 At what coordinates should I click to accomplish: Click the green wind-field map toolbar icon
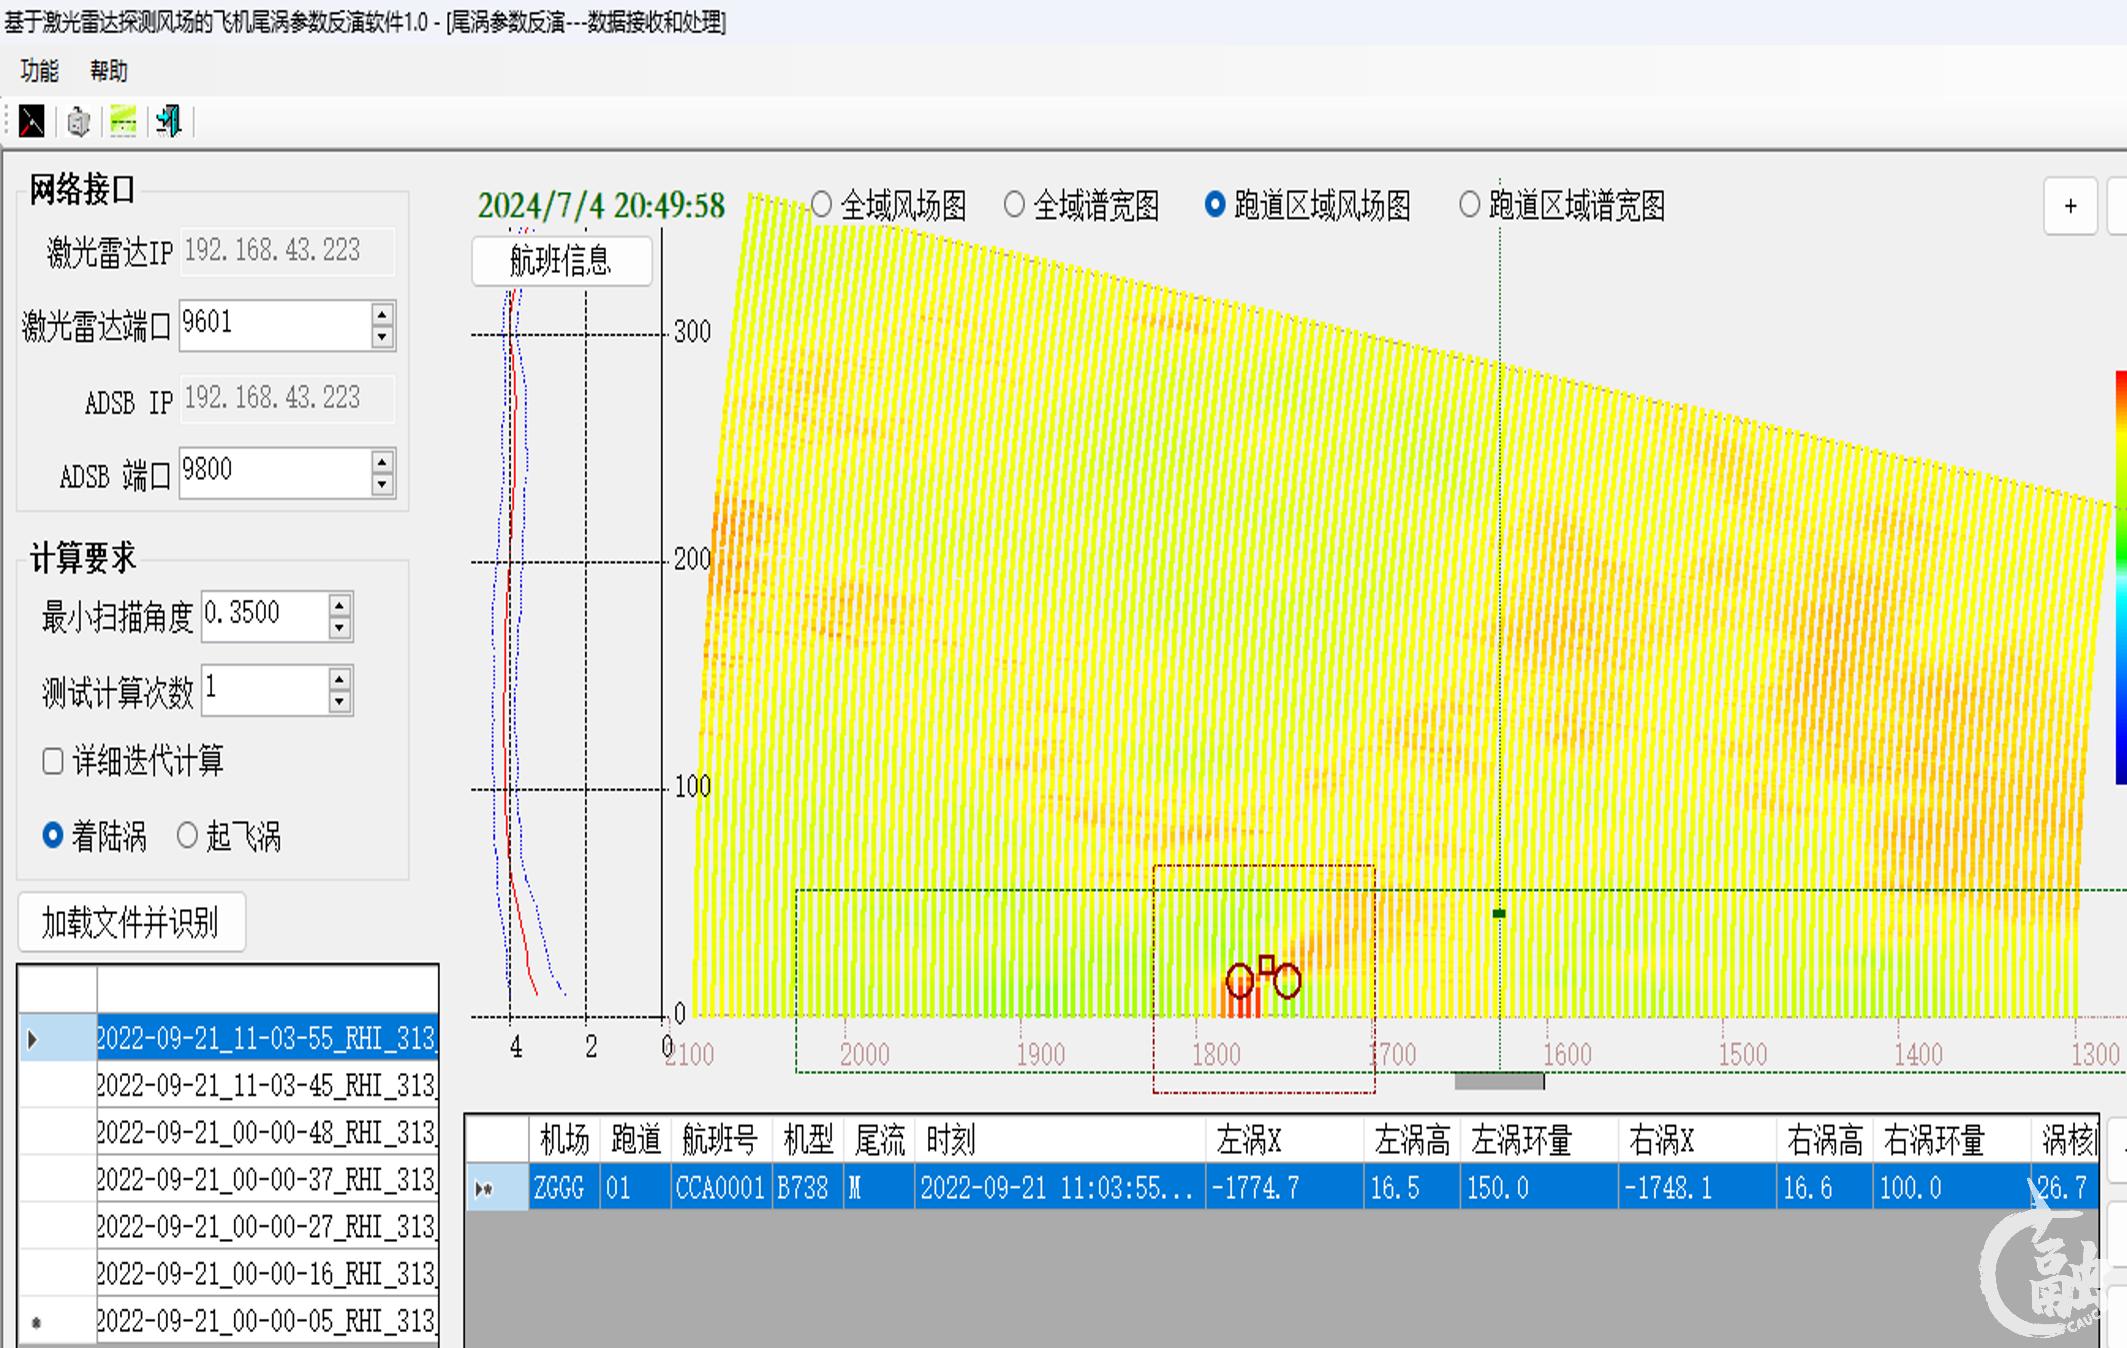pos(123,122)
